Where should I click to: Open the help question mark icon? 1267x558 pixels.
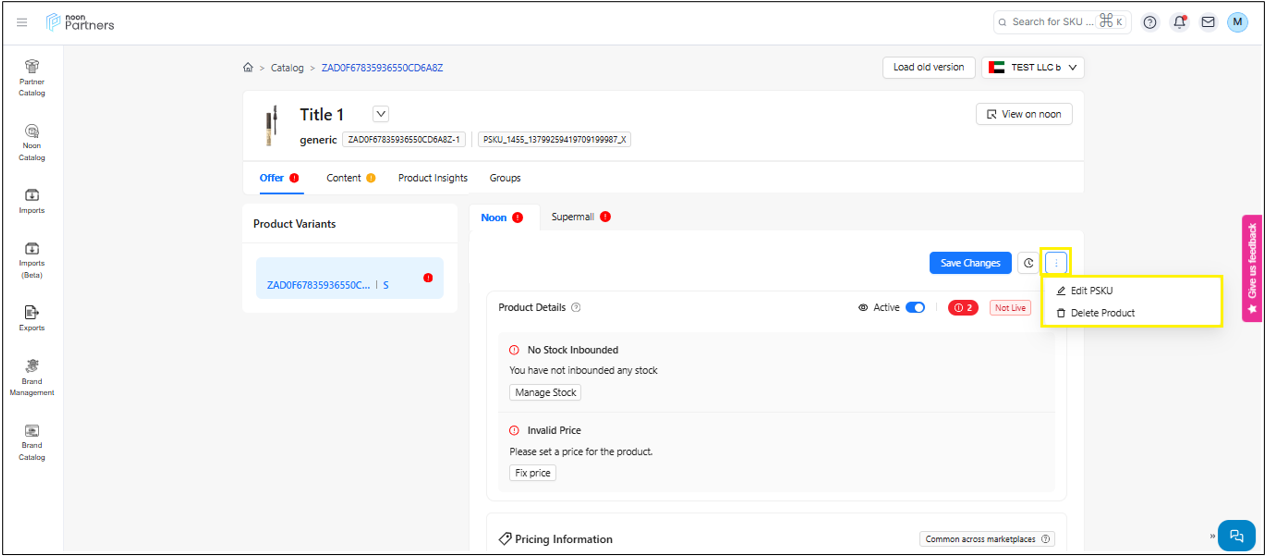1150,22
